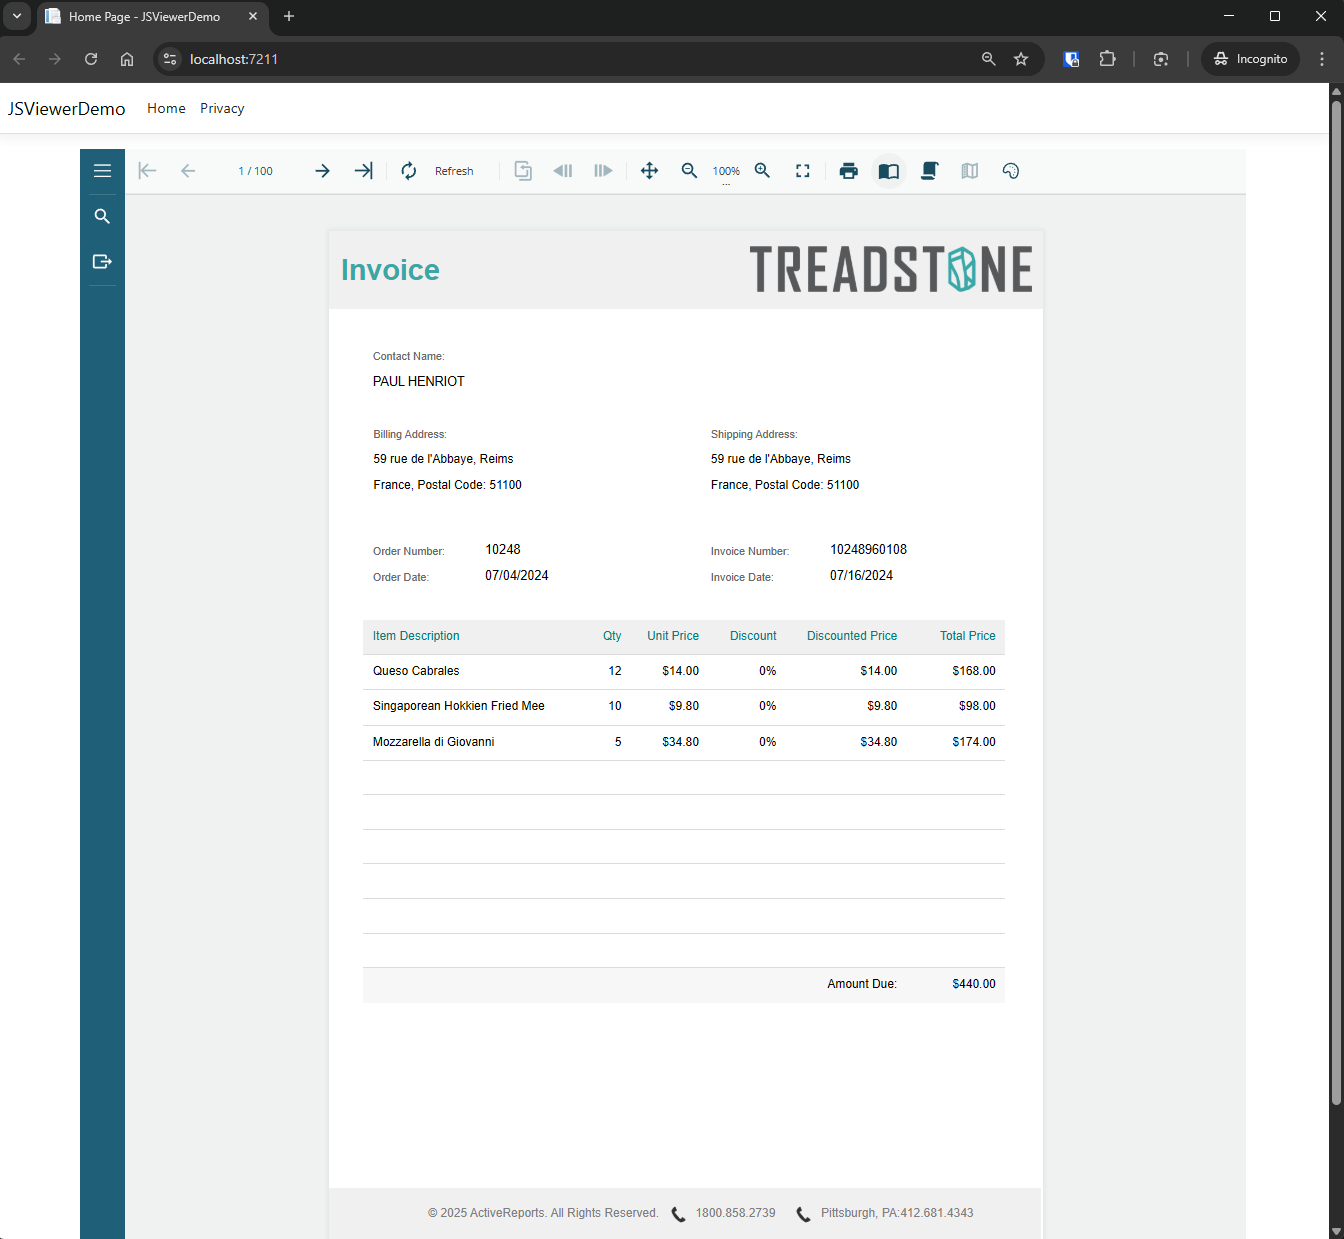Image resolution: width=1344 pixels, height=1239 pixels.
Task: Click the Refresh report button
Action: 438,171
